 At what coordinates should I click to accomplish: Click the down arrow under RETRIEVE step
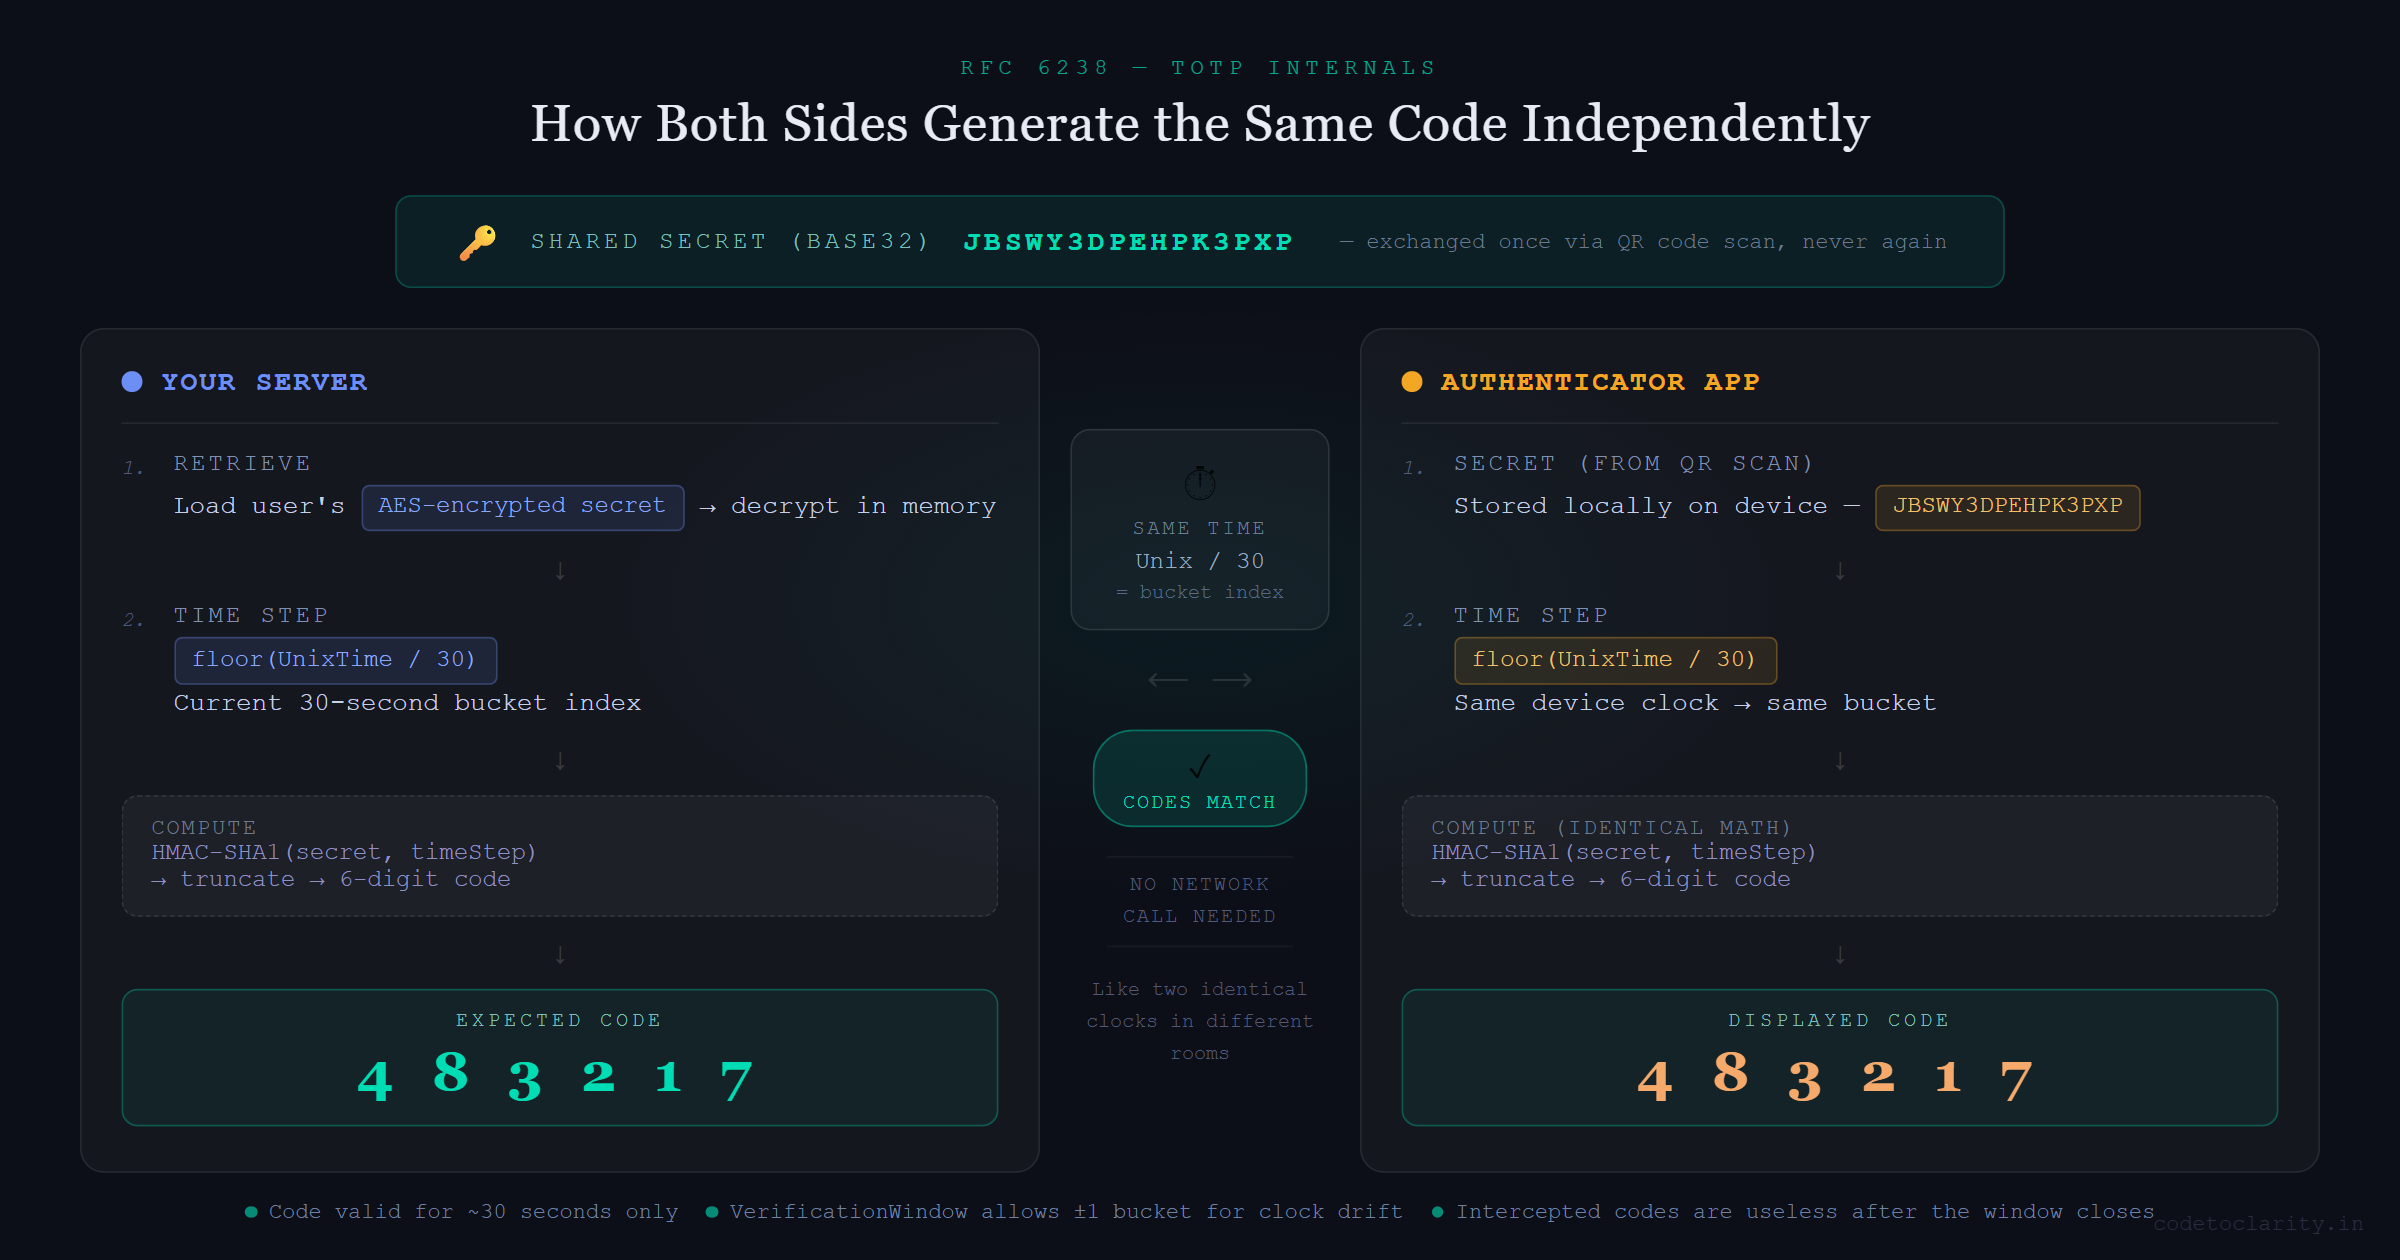click(559, 571)
